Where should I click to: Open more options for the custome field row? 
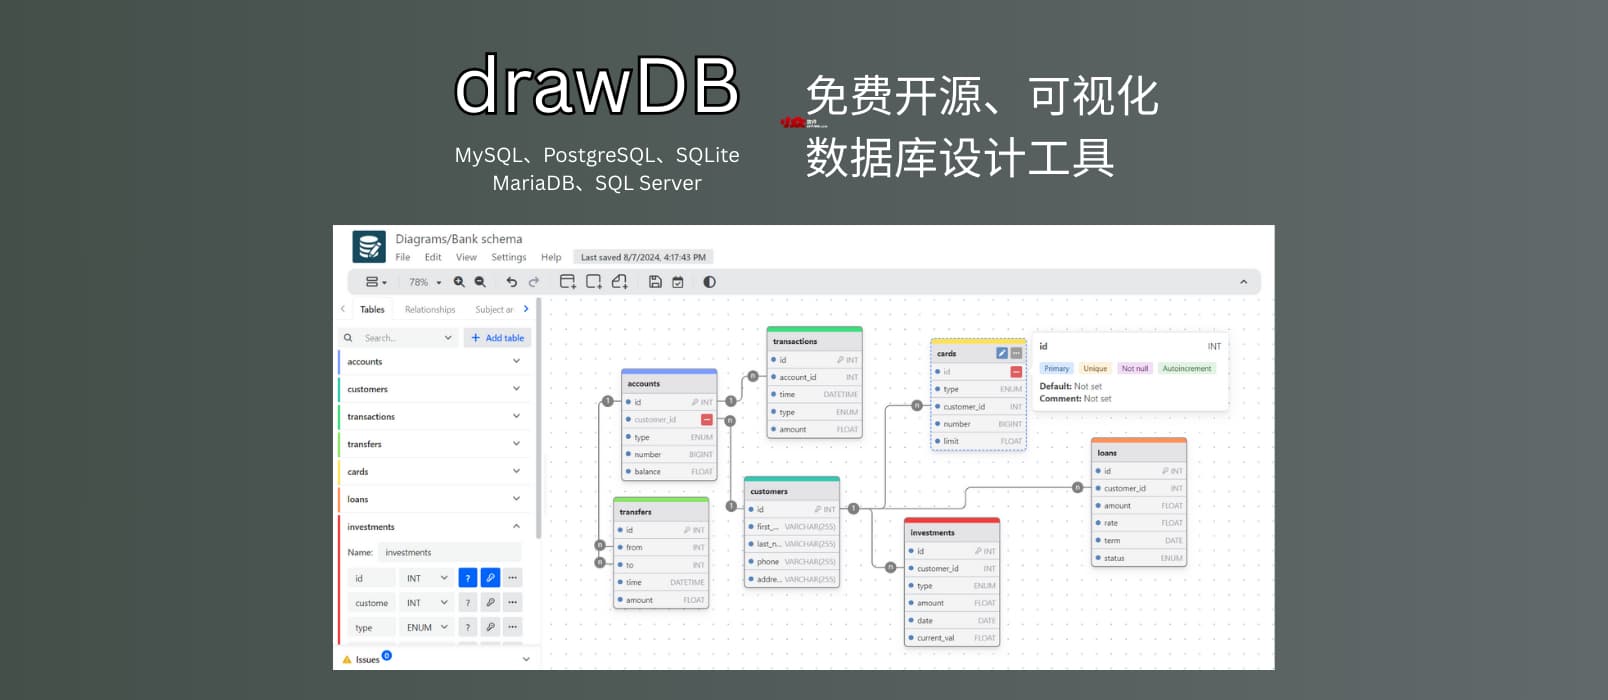[512, 603]
